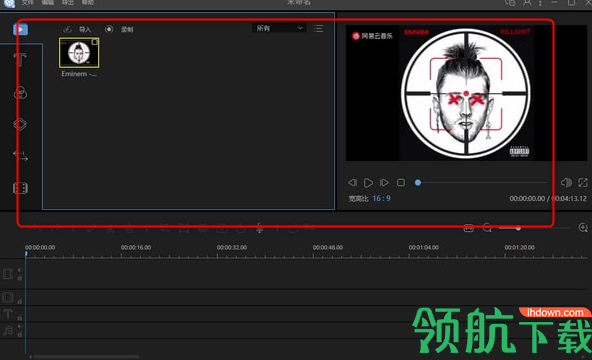Click the preview playback progress slider handle
592x360 pixels.
coord(418,183)
